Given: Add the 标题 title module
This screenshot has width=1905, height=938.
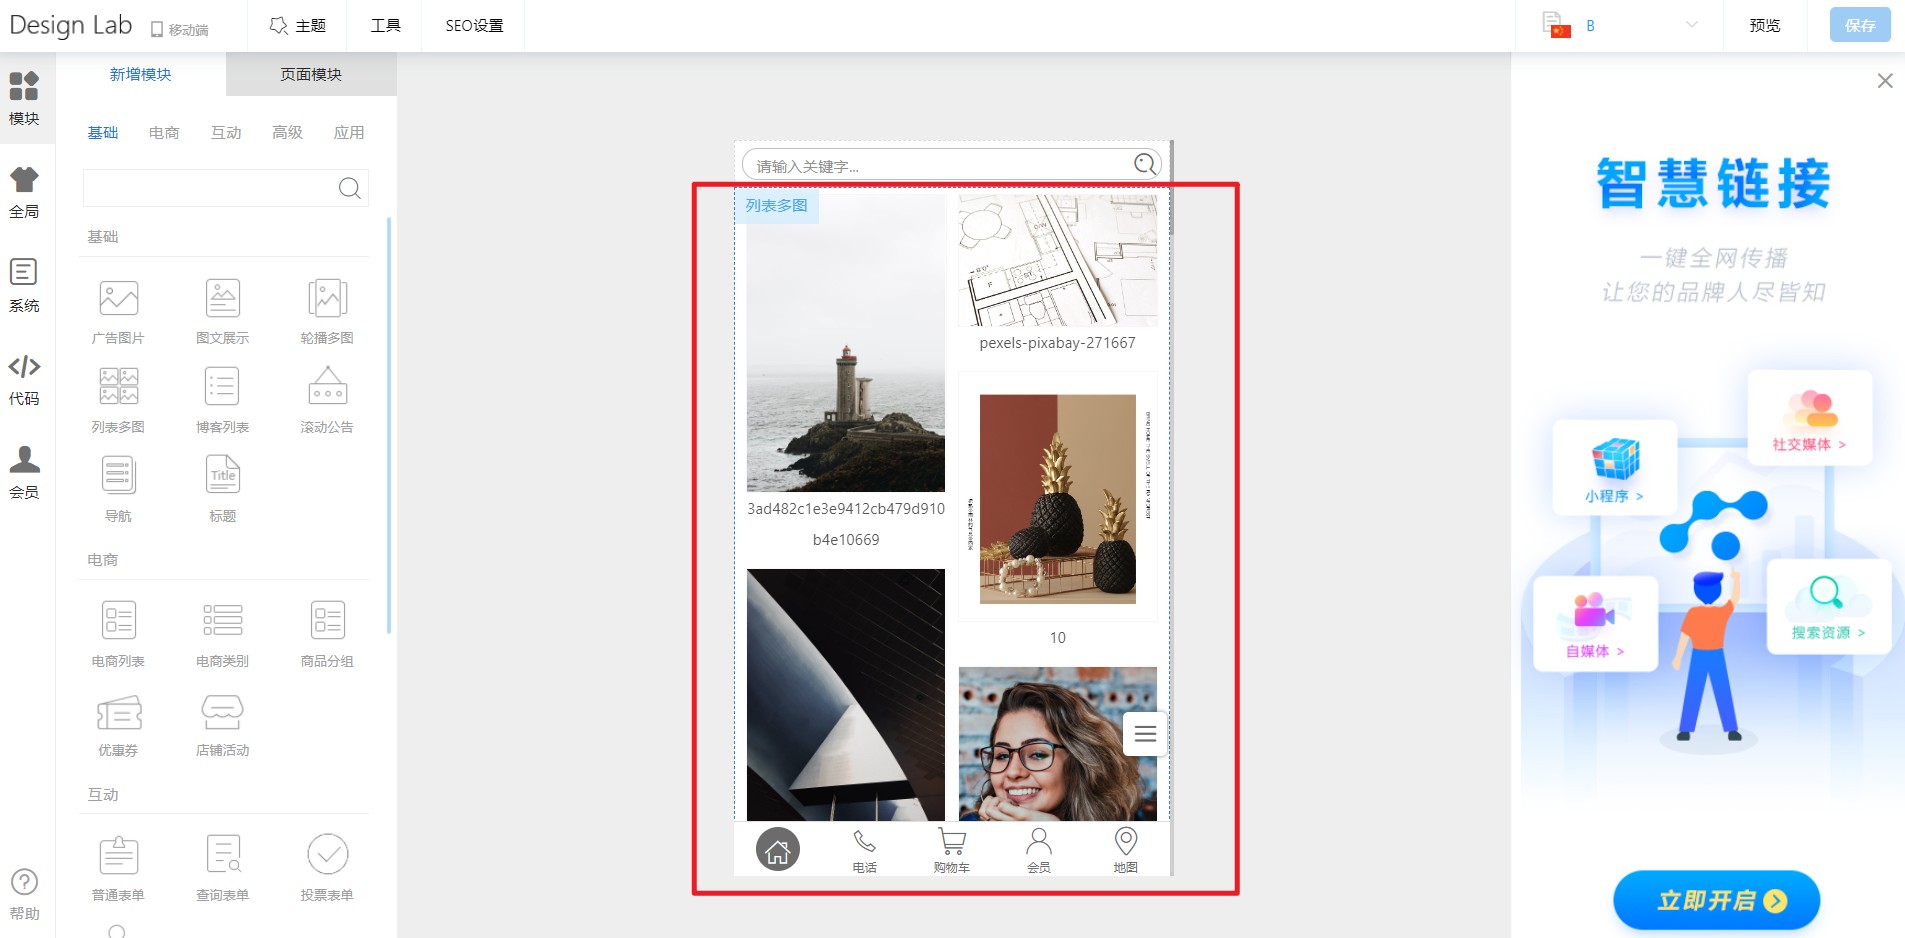Looking at the screenshot, I should tap(223, 489).
